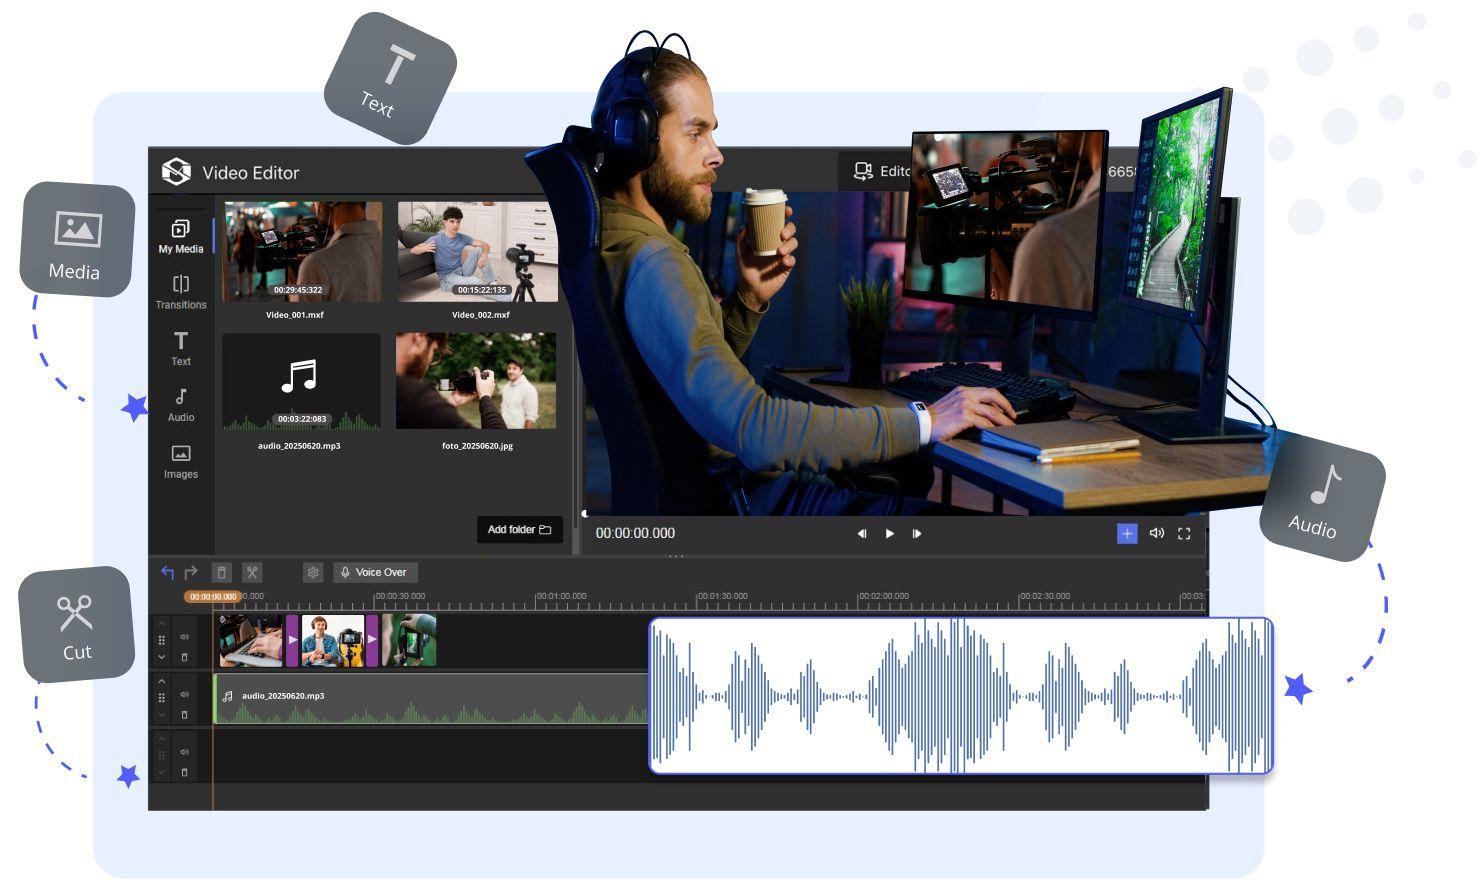This screenshot has height=882, width=1483.
Task: Jump to 00:02:00.000 on timeline ruler
Action: coord(884,596)
